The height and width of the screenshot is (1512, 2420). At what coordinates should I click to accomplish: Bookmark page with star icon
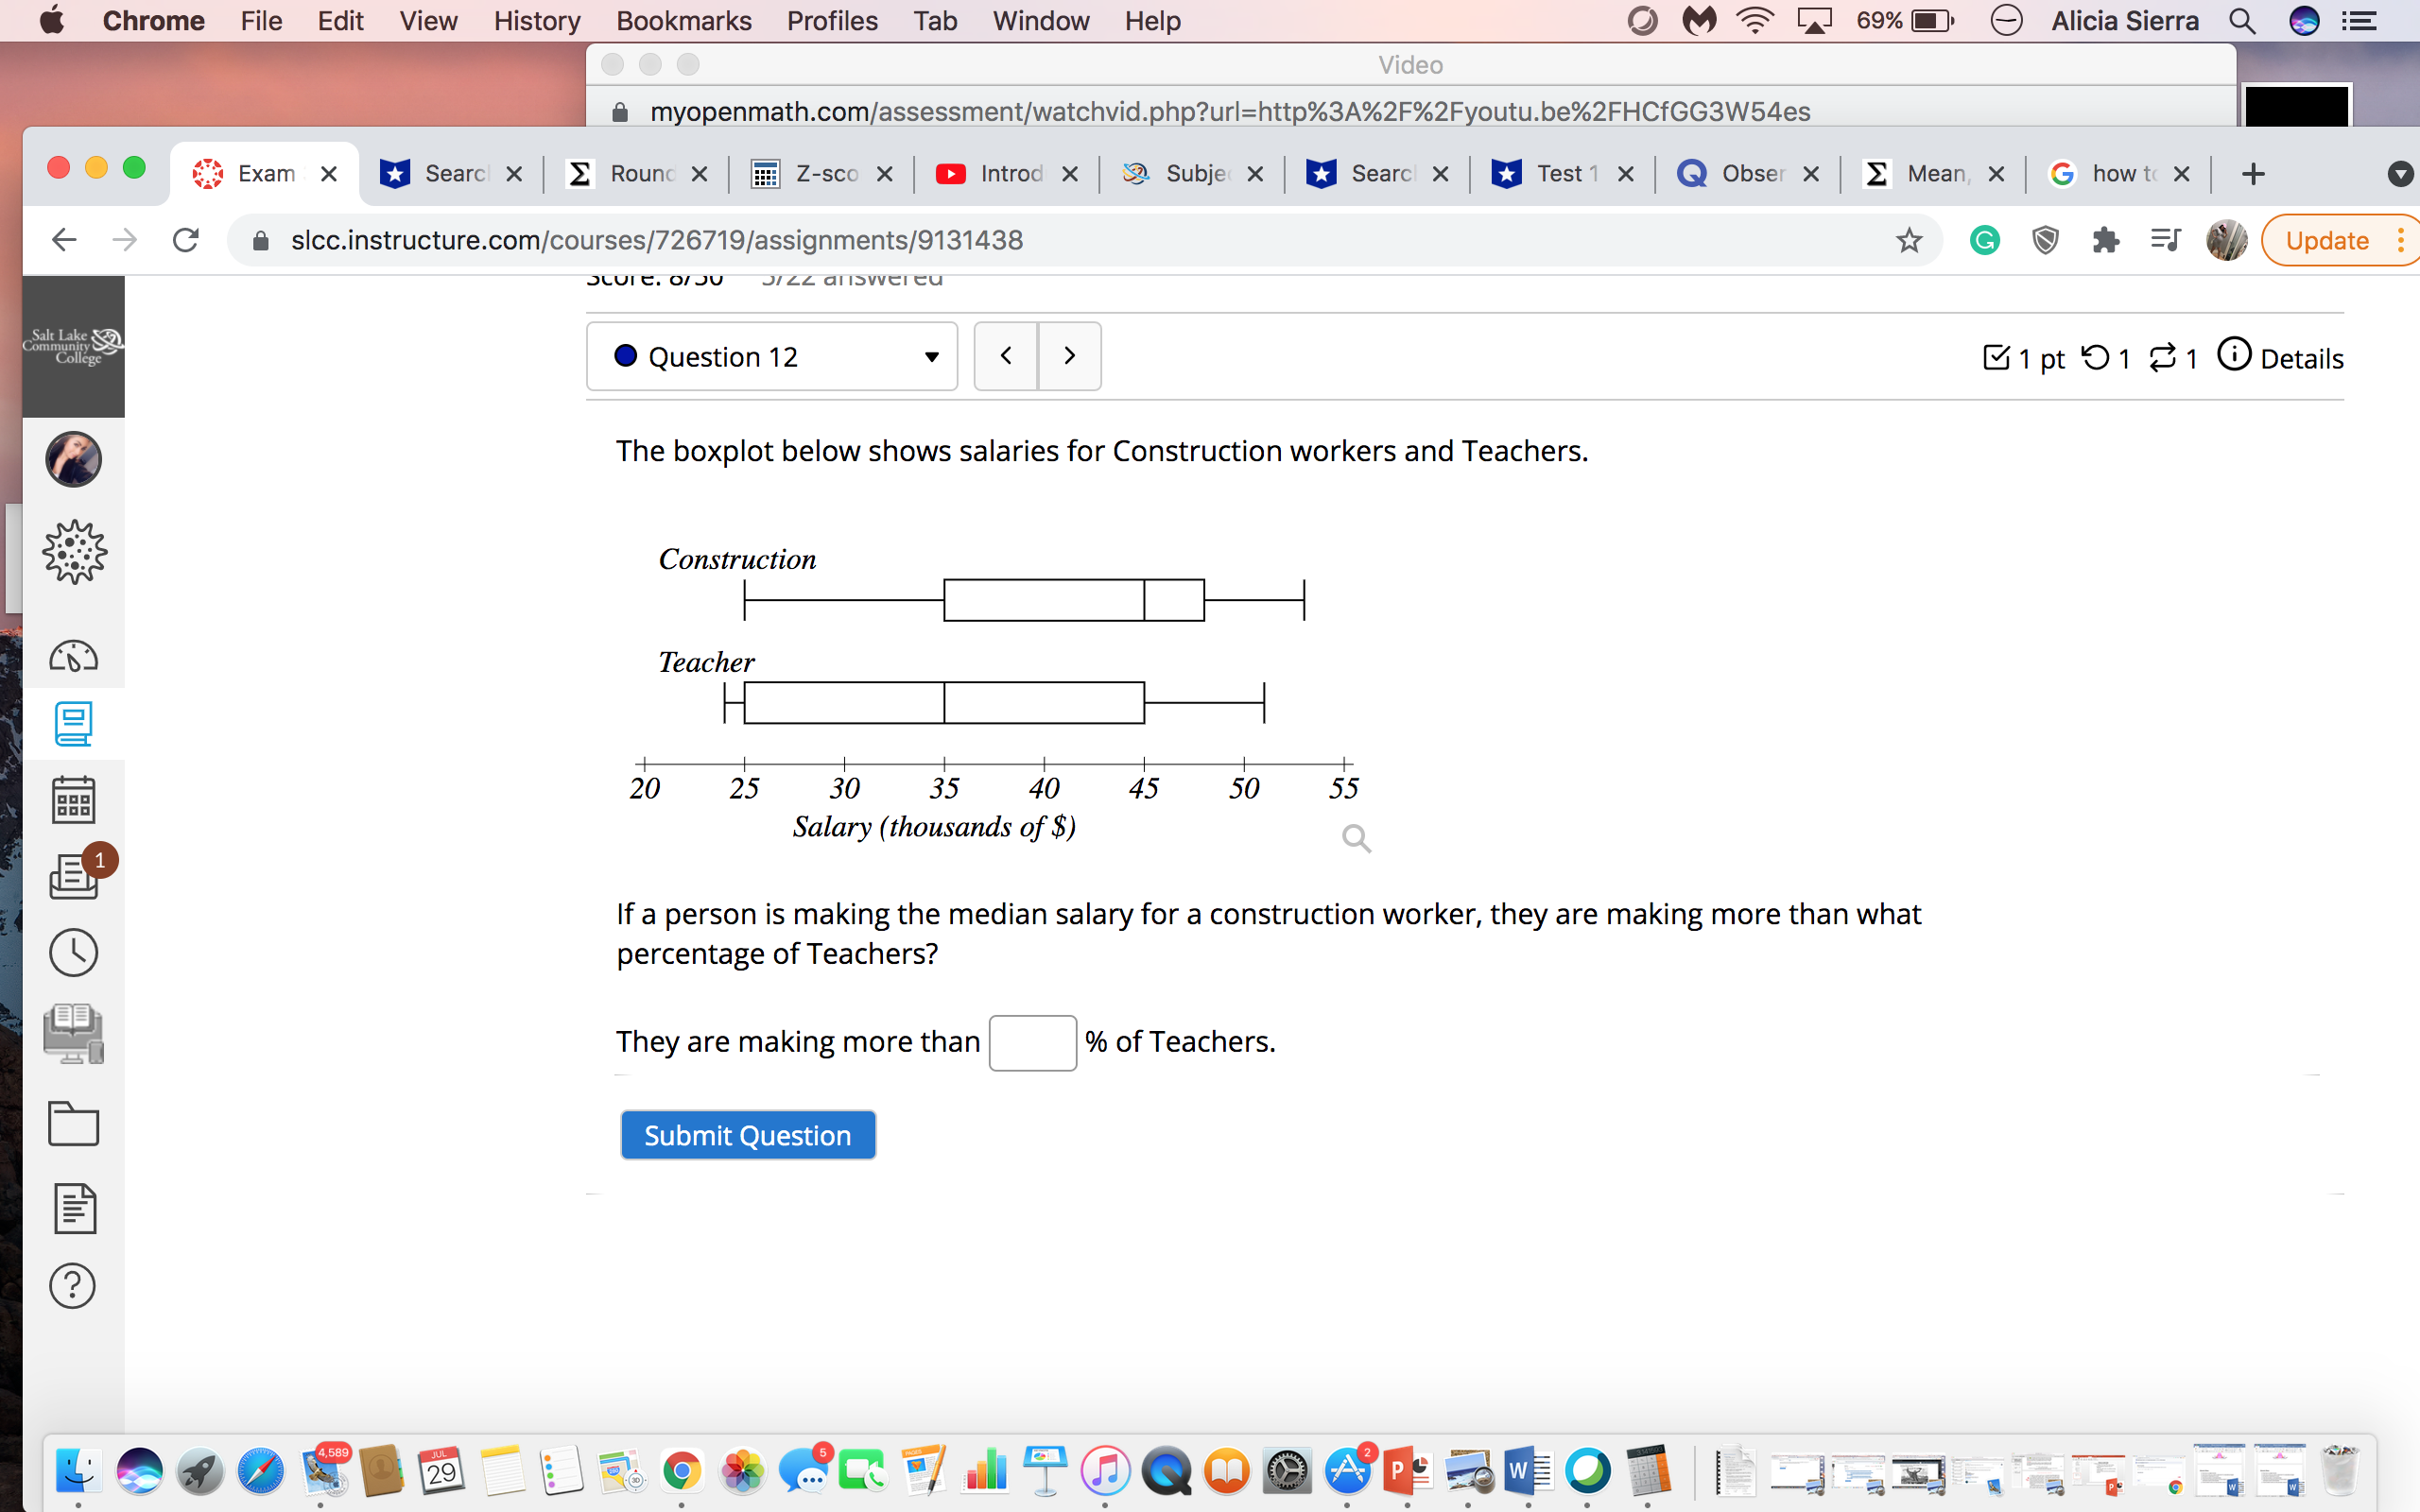[1909, 240]
